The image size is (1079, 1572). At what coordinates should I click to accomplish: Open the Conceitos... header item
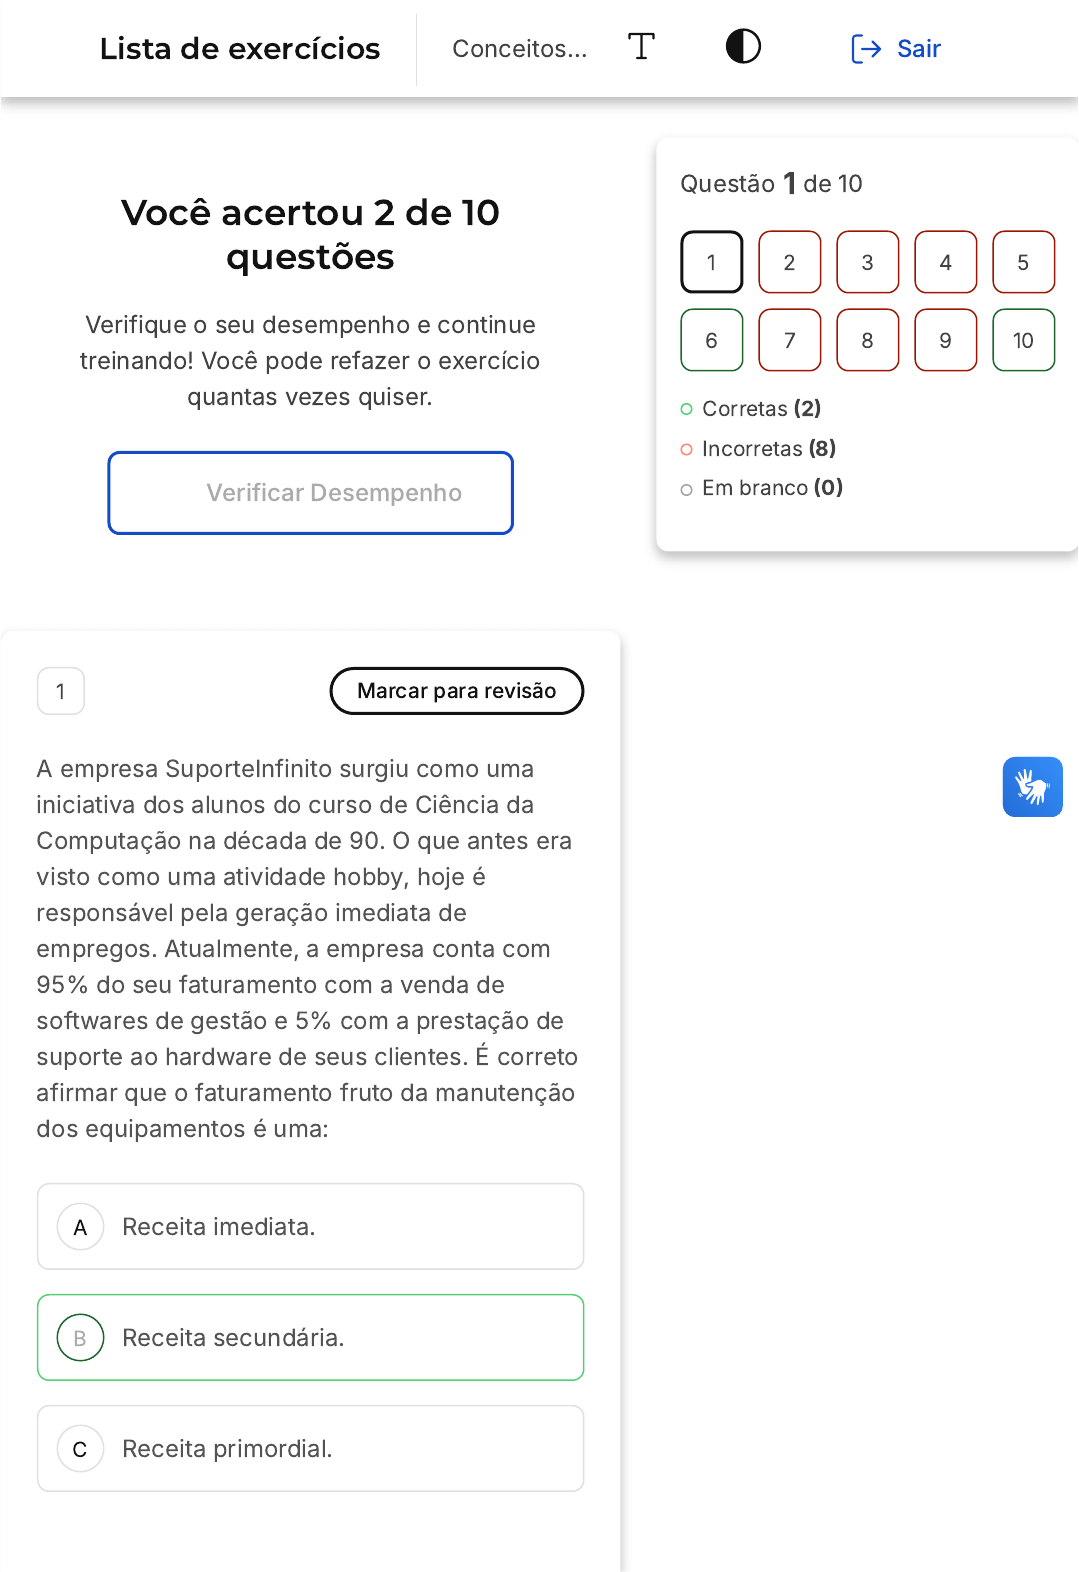pyautogui.click(x=519, y=48)
